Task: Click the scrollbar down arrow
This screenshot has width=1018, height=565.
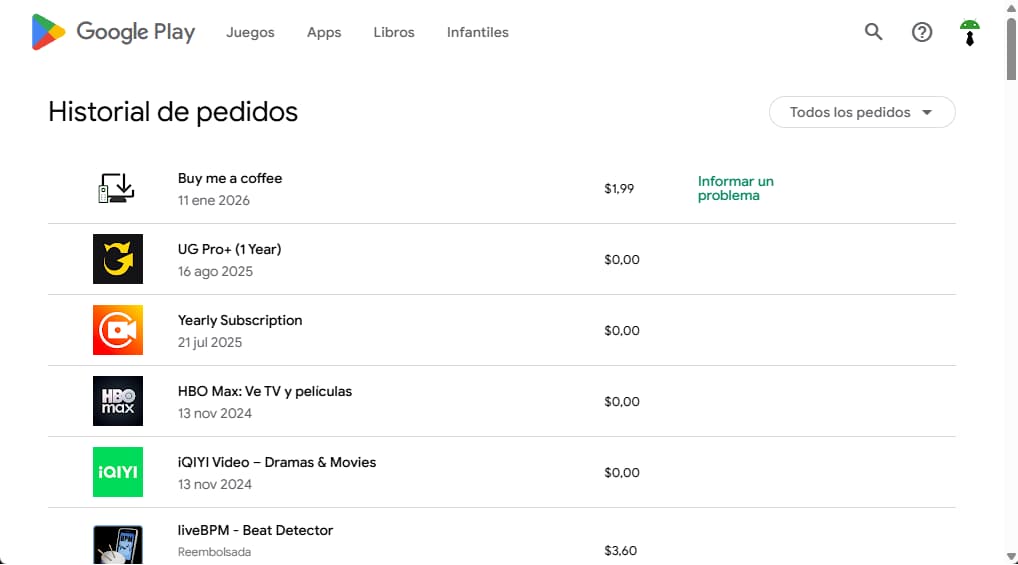Action: pos(1011,557)
